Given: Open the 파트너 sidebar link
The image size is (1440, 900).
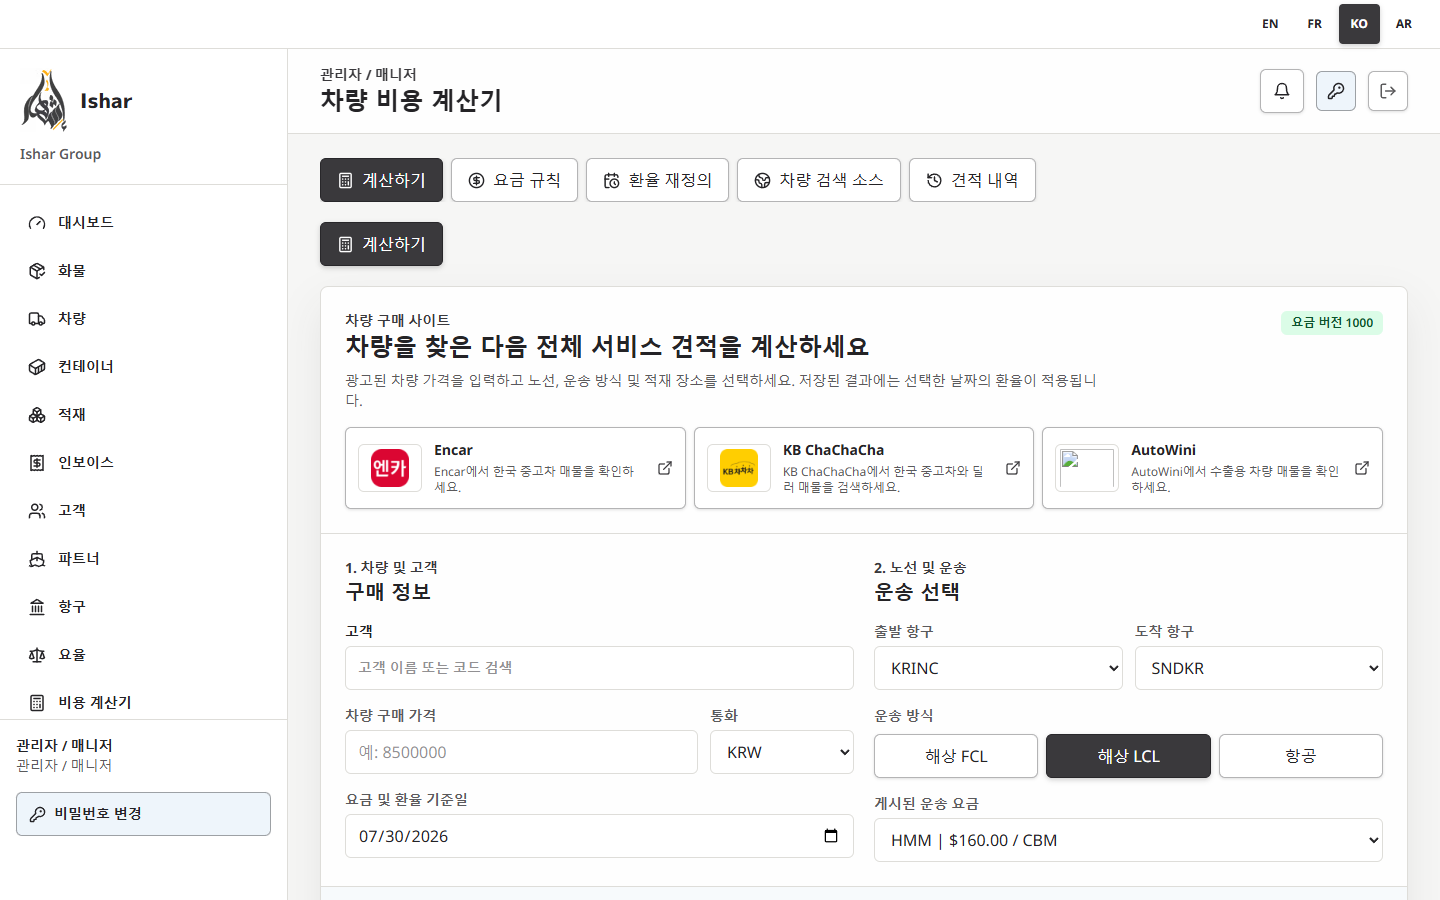Looking at the screenshot, I should tap(143, 559).
